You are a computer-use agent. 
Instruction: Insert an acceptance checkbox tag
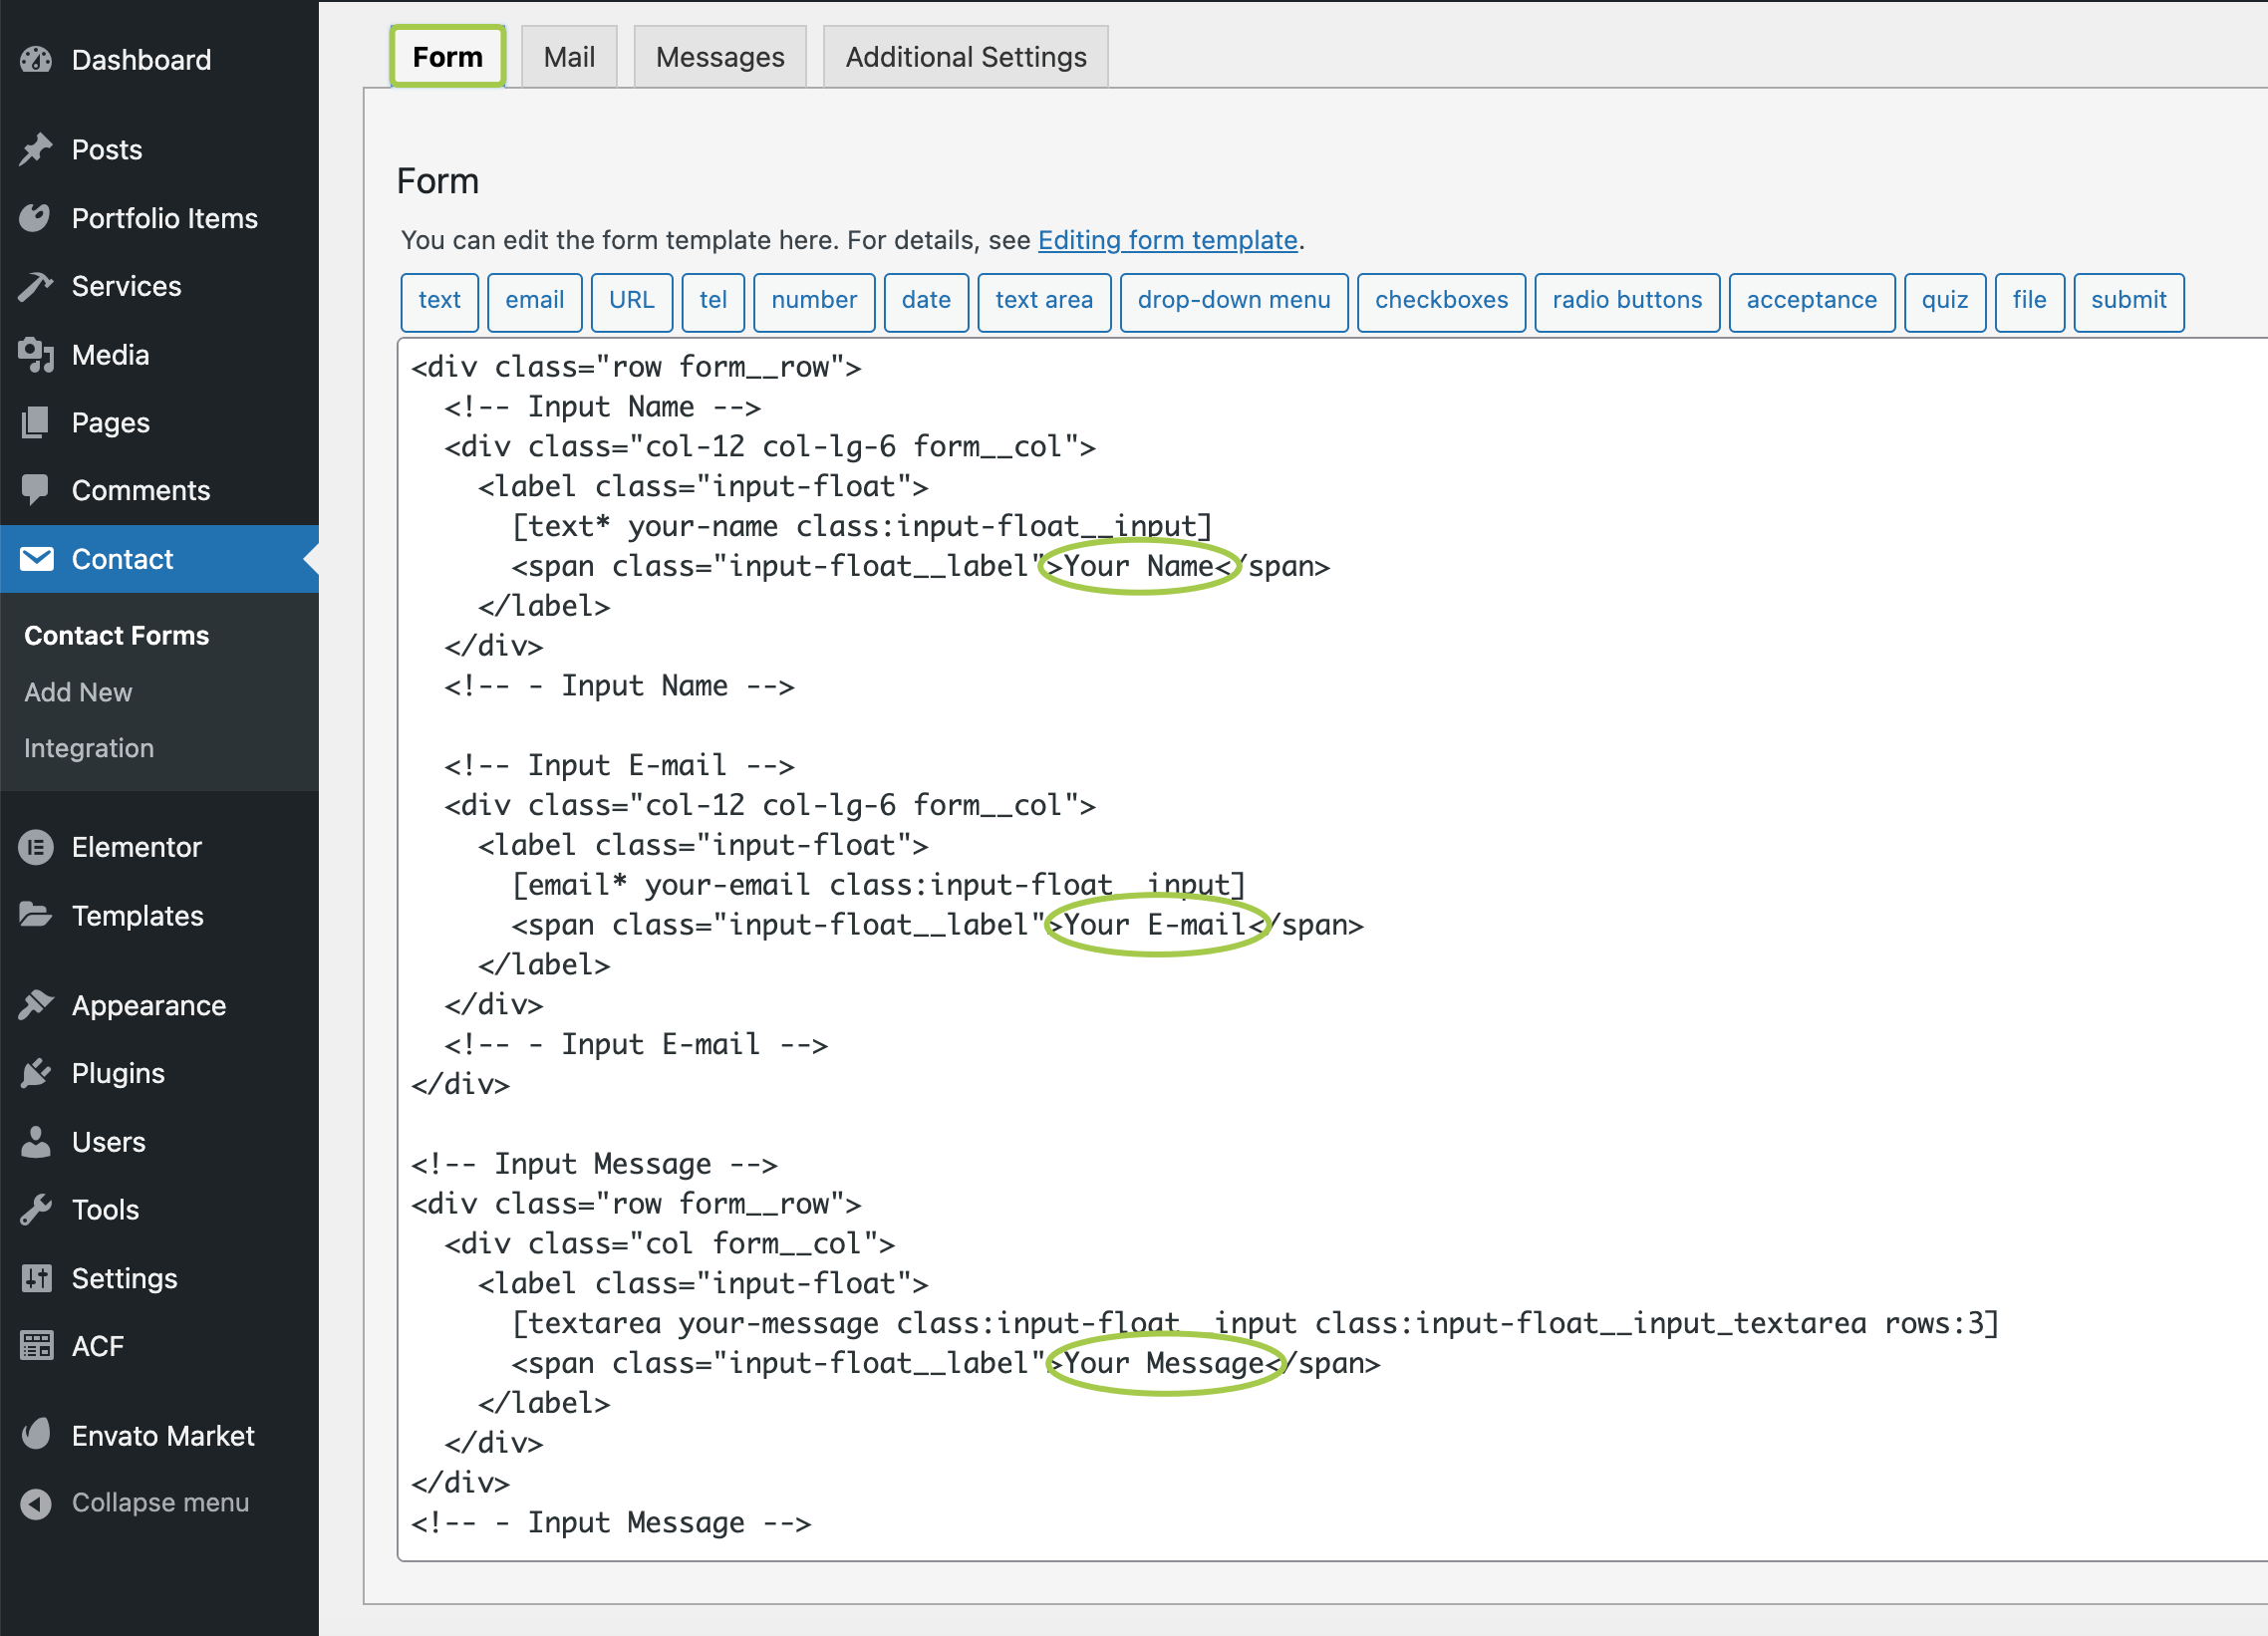(x=1810, y=301)
